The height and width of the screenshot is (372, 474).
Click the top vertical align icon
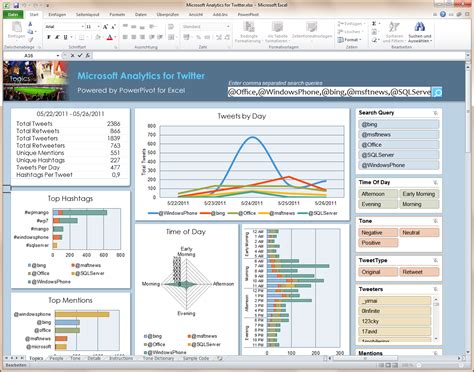125,26
